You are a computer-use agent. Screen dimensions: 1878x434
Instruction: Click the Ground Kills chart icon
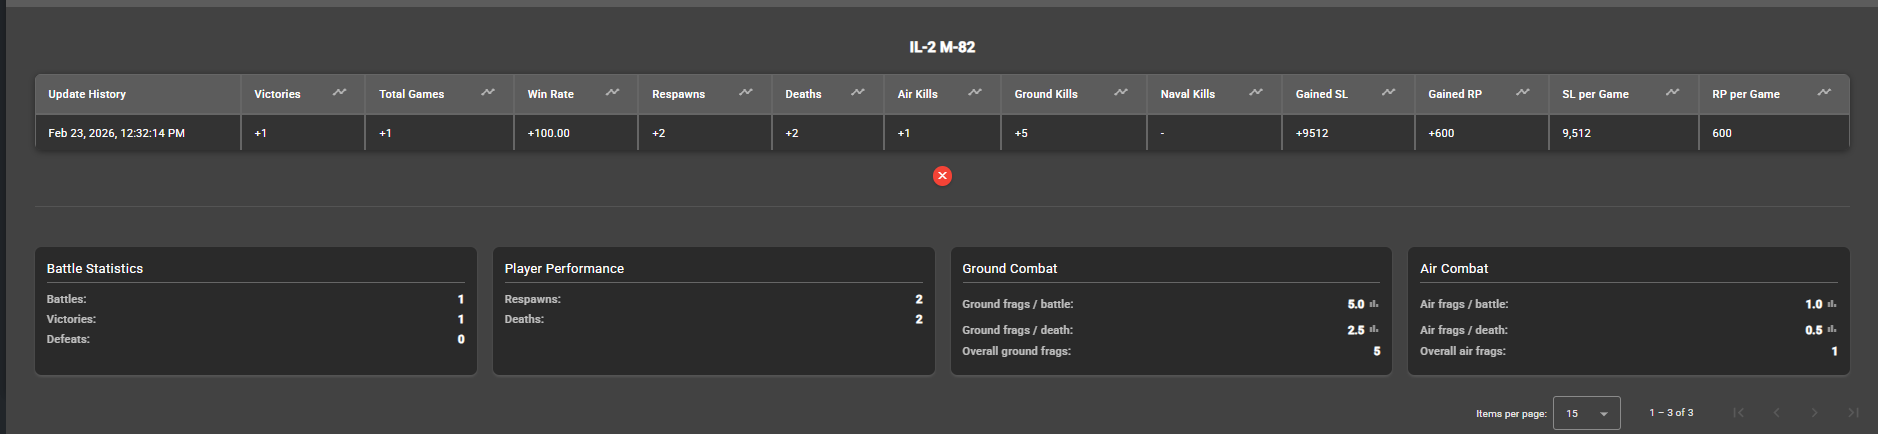pos(1121,92)
